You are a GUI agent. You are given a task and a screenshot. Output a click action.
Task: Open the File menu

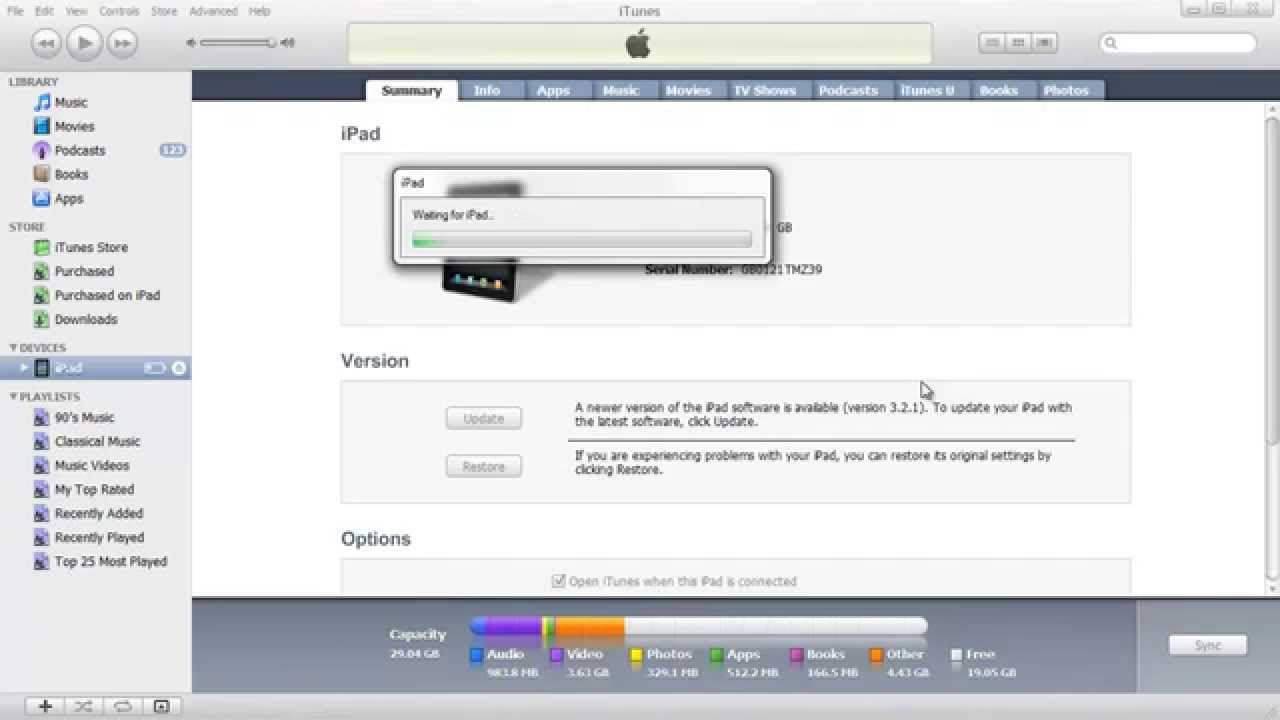click(x=15, y=11)
